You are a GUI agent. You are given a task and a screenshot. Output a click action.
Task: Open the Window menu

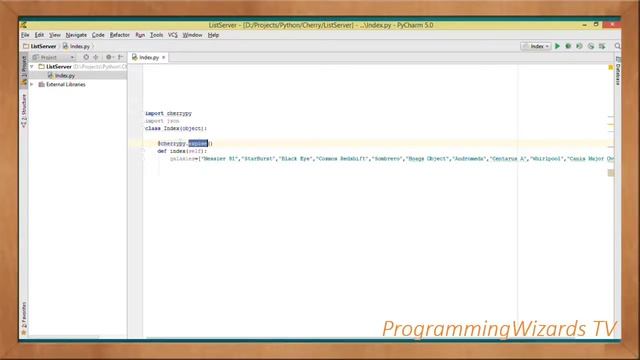click(192, 35)
